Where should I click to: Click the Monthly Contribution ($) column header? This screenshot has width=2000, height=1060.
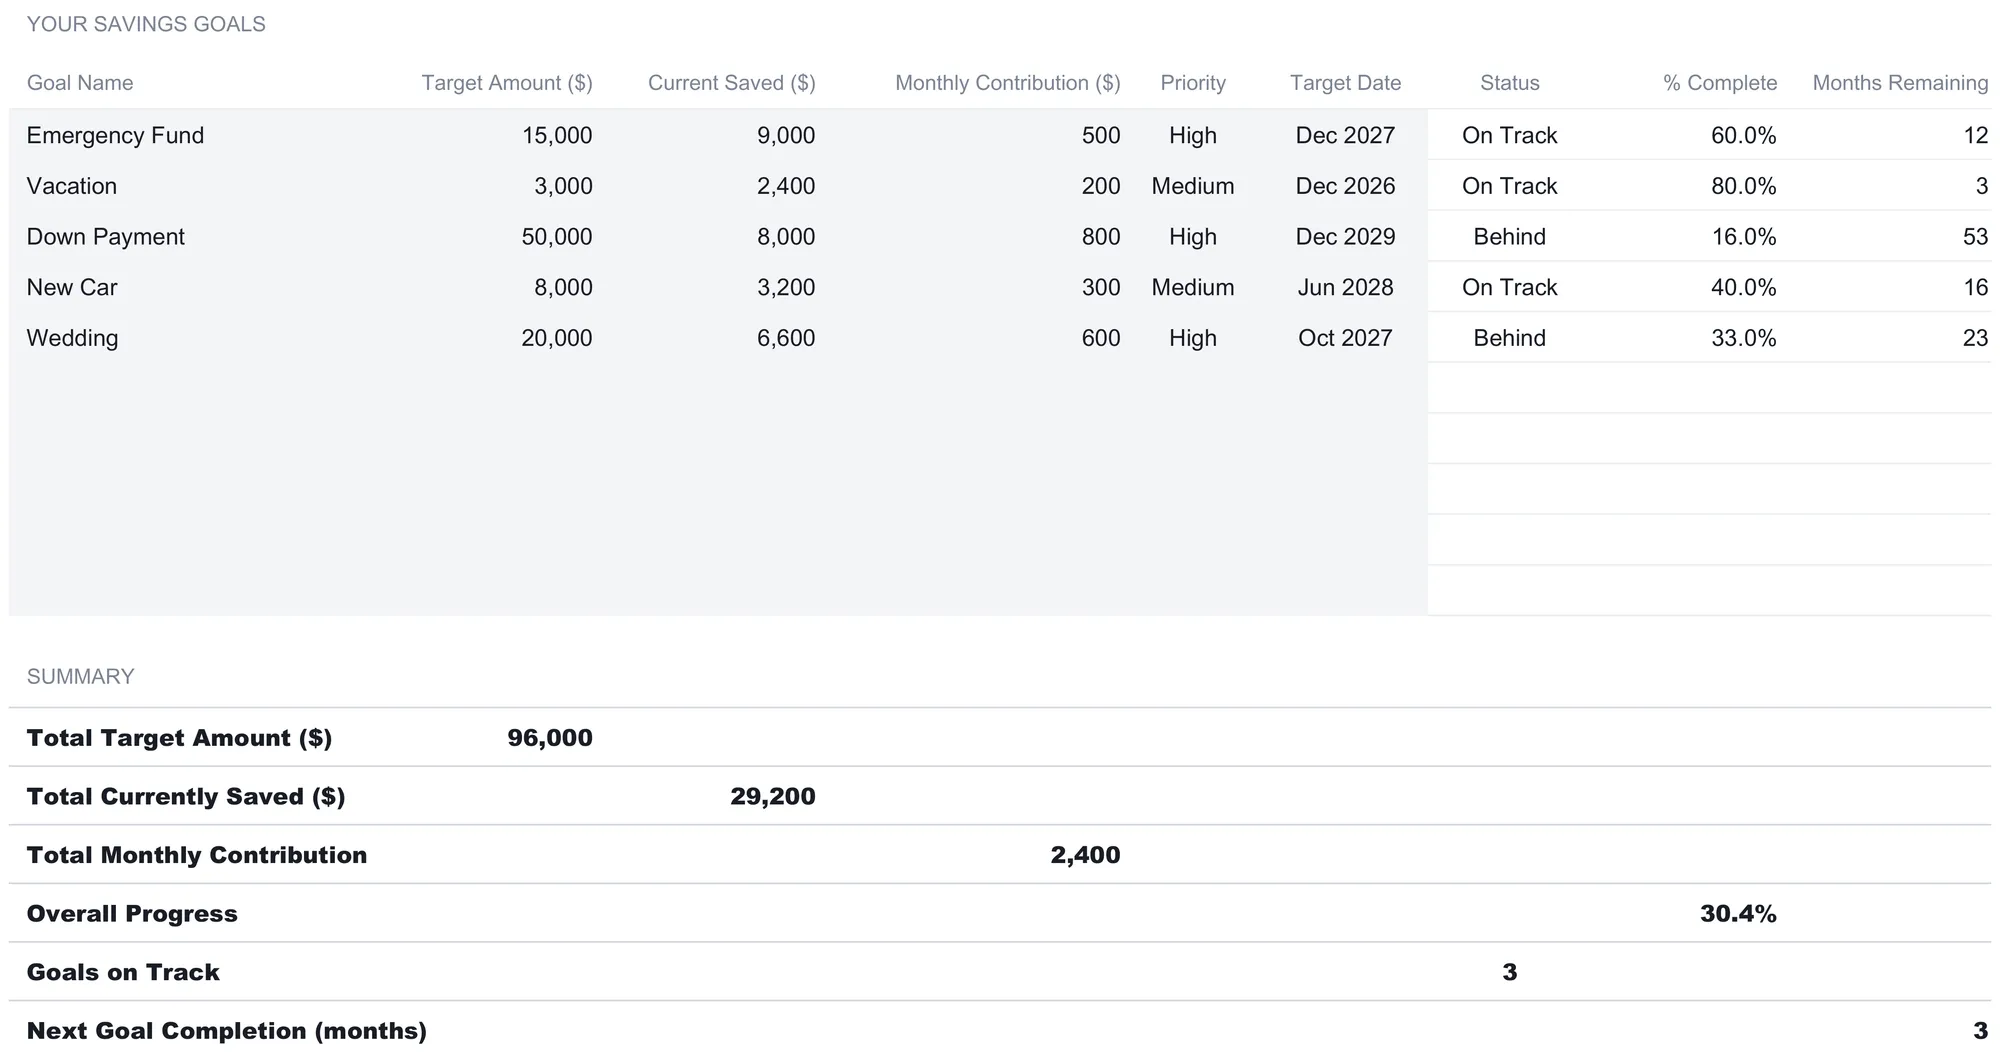(x=1008, y=83)
